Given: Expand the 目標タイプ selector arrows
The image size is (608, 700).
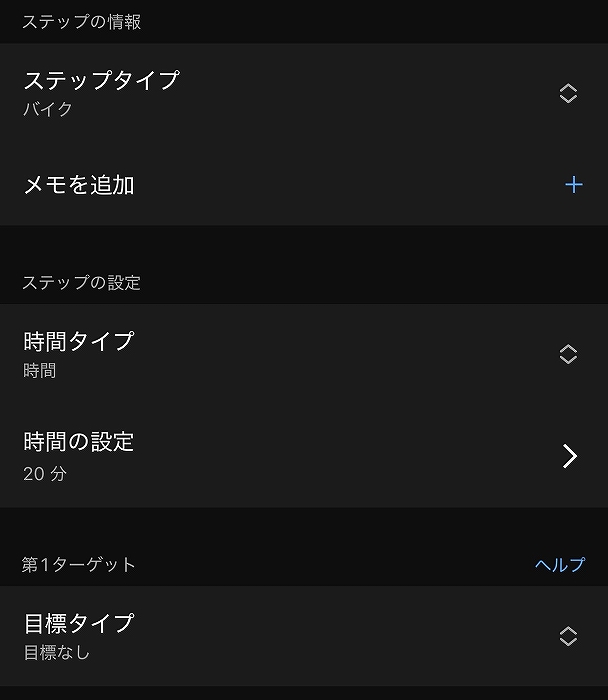Looking at the screenshot, I should coord(568,636).
